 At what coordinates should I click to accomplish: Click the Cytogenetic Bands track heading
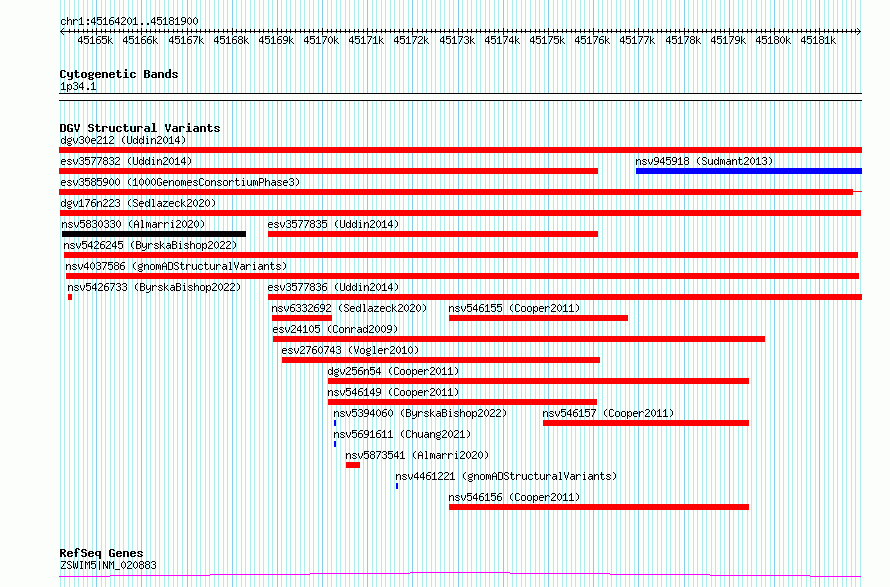pos(119,74)
